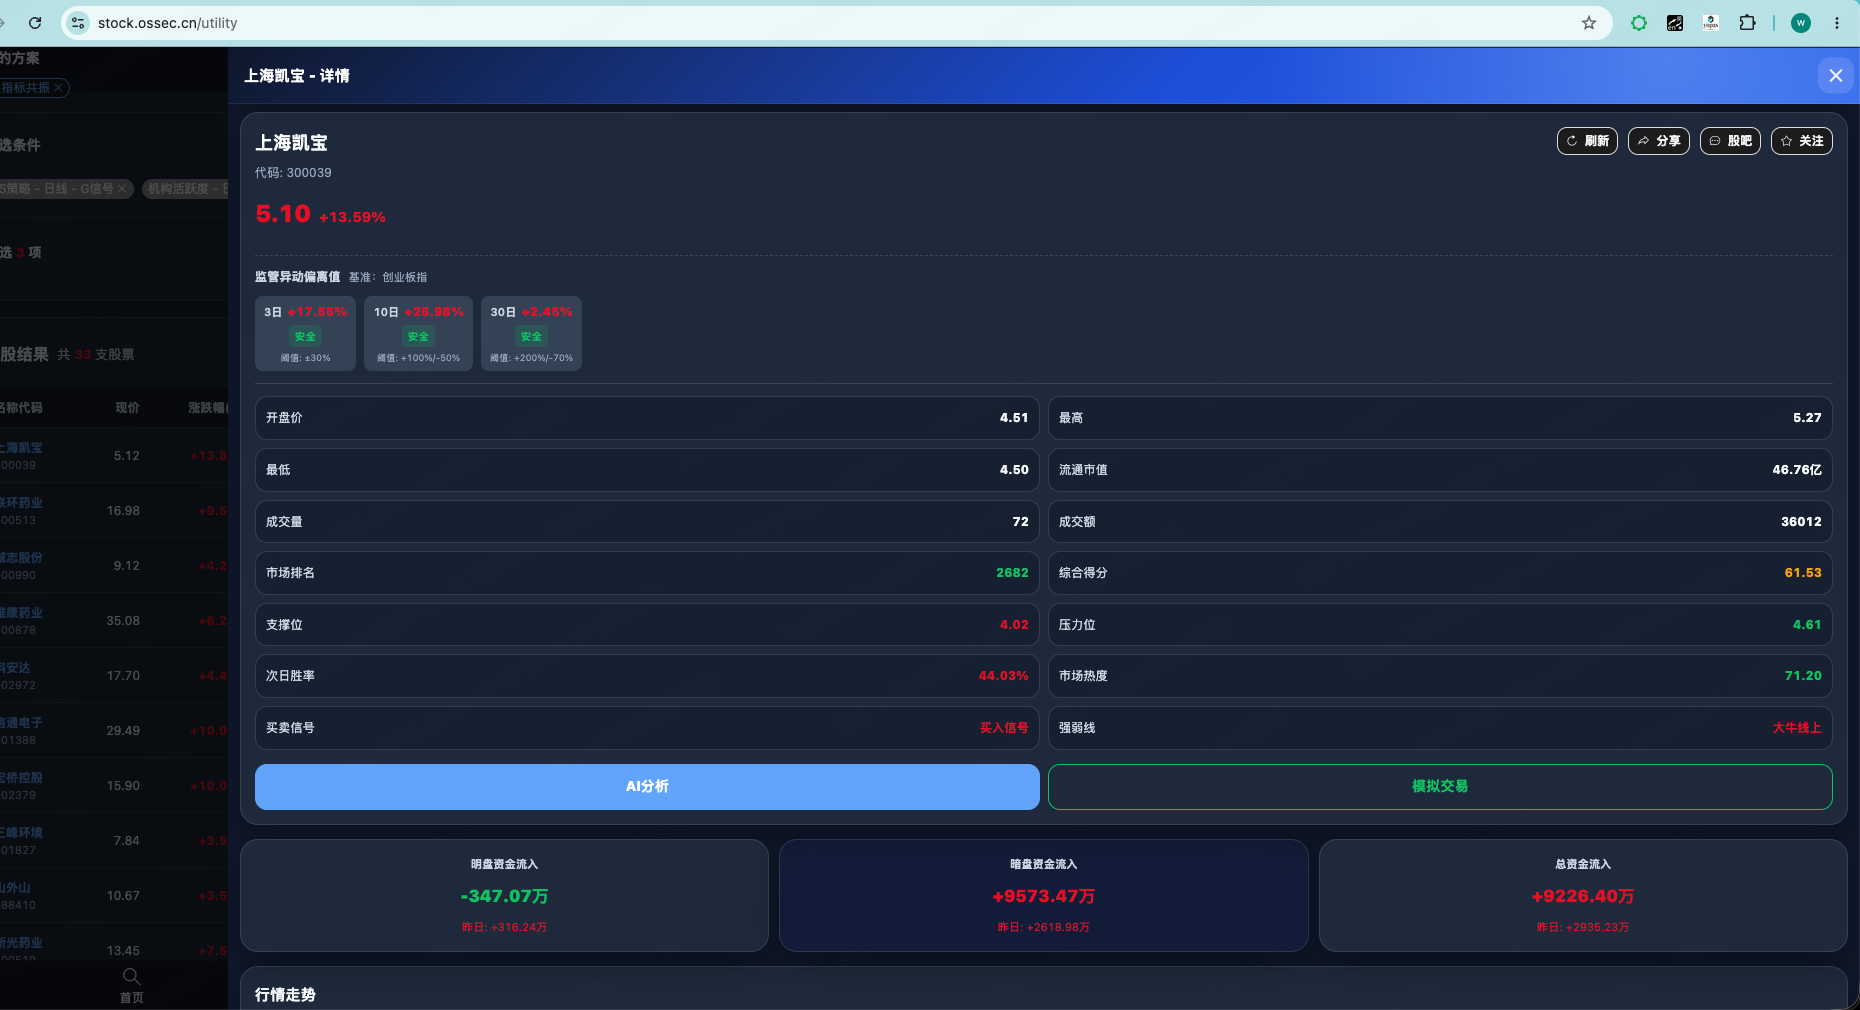Image resolution: width=1860 pixels, height=1010 pixels.
Task: Click the 暗盘资金流入 card
Action: click(x=1043, y=895)
